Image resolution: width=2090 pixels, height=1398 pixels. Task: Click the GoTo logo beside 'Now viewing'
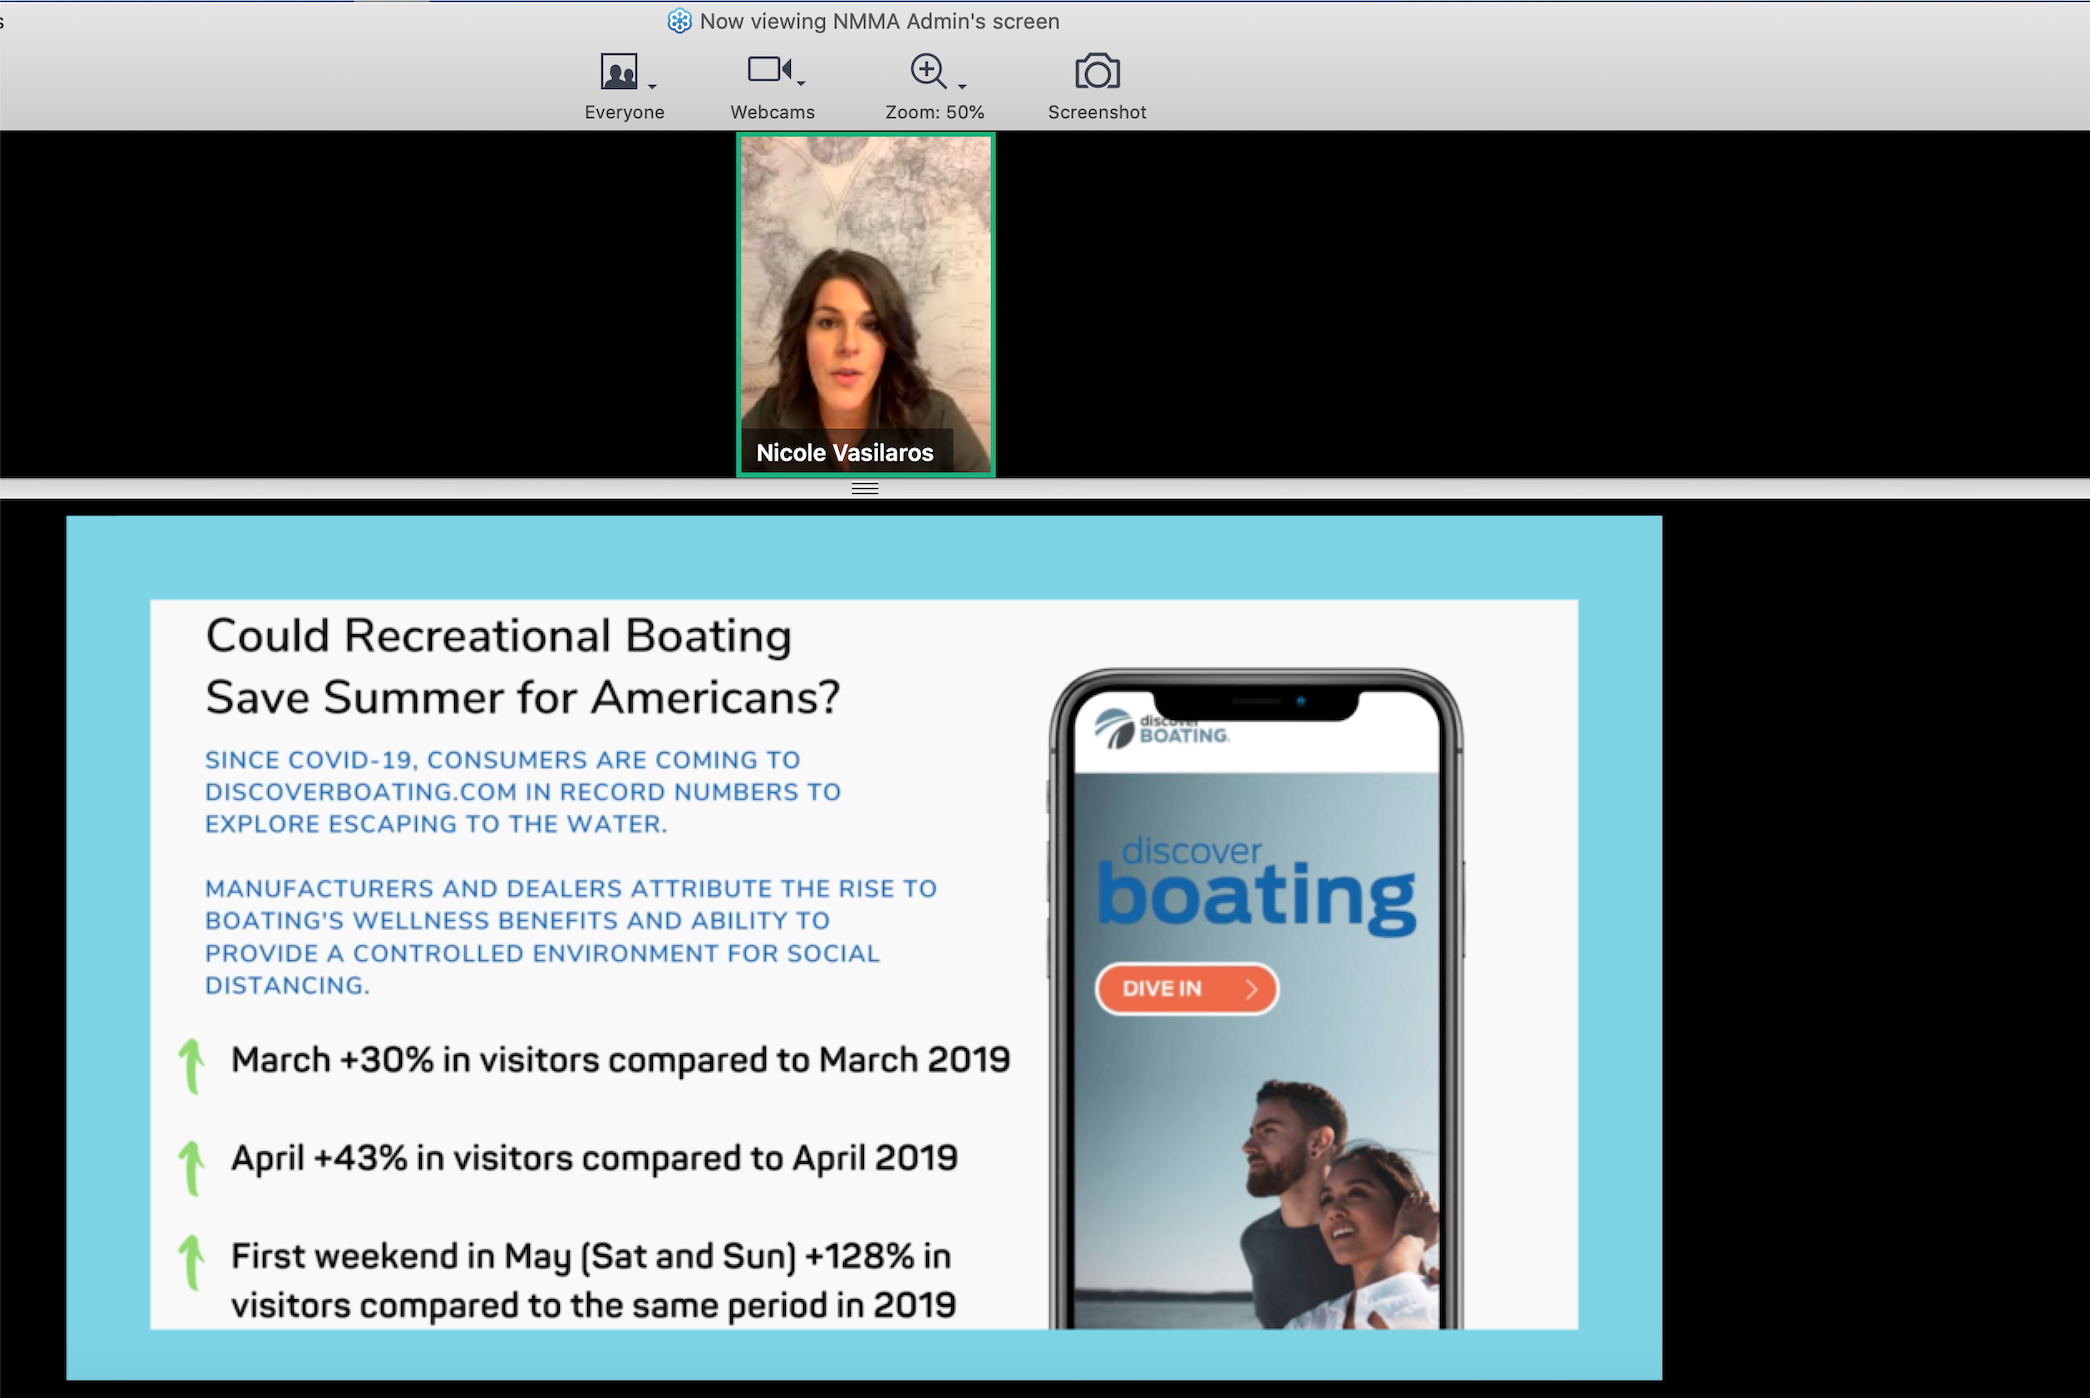tap(679, 21)
